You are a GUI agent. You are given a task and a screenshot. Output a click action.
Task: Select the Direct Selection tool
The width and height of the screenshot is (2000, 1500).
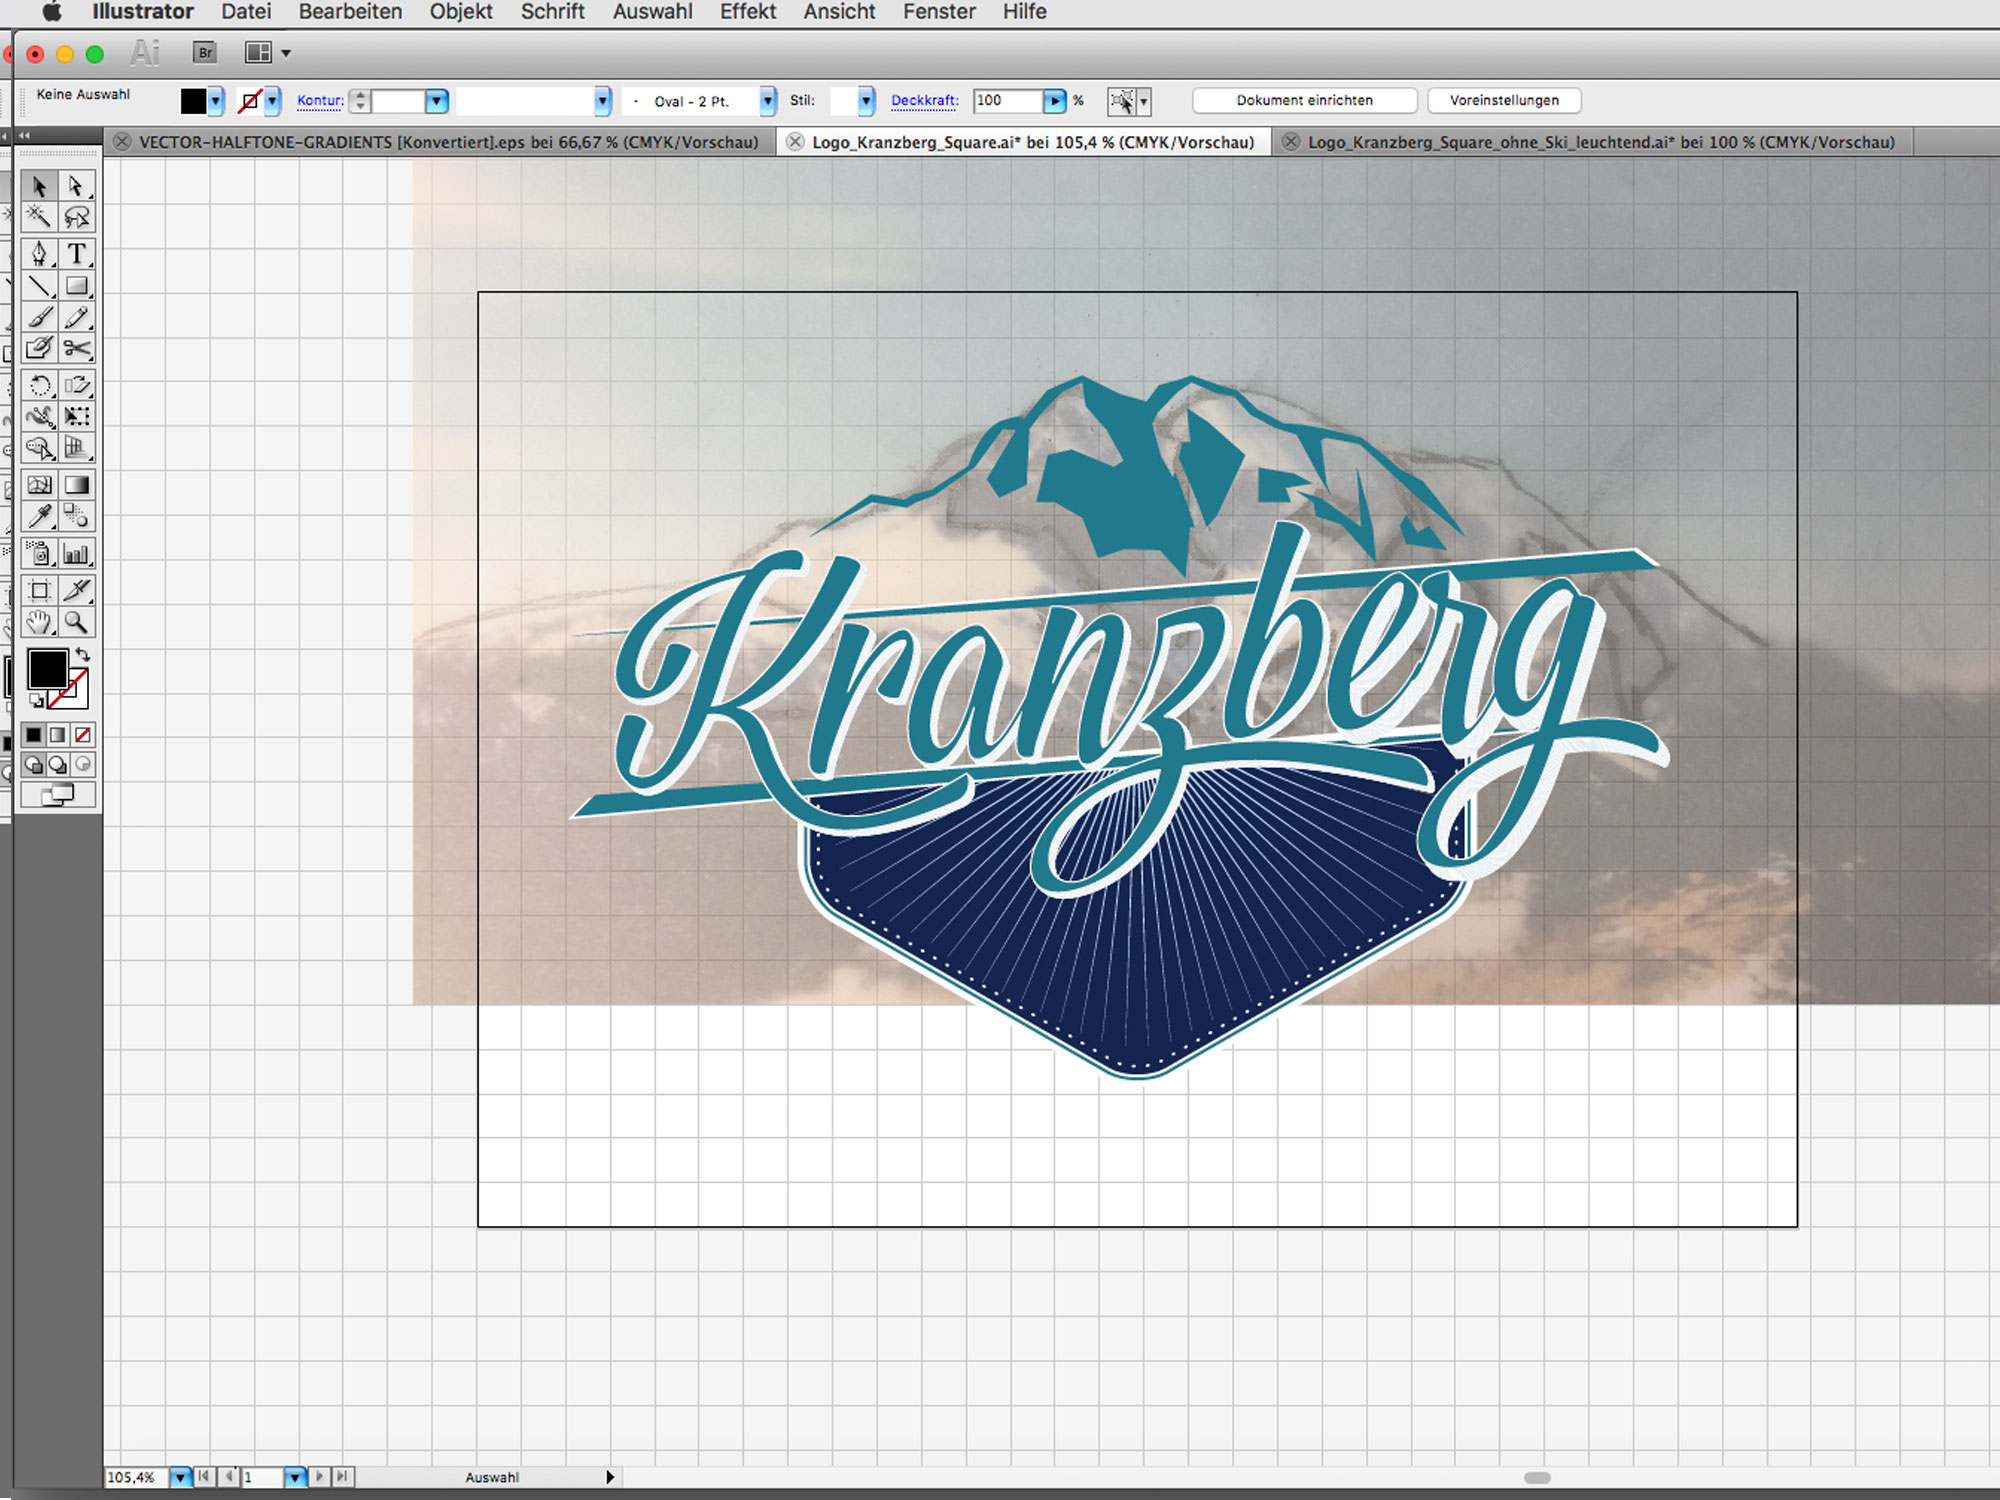click(x=77, y=187)
